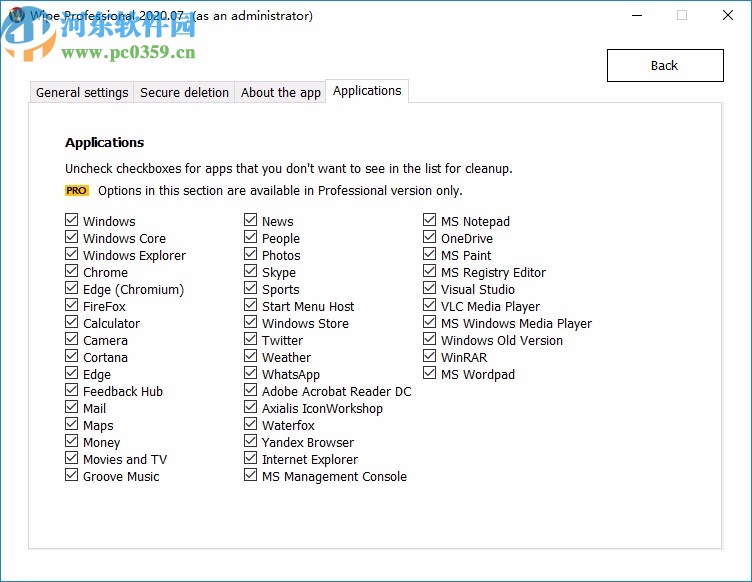This screenshot has height=582, width=752.
Task: Uncheck the WinRAR checkbox
Action: (x=429, y=356)
